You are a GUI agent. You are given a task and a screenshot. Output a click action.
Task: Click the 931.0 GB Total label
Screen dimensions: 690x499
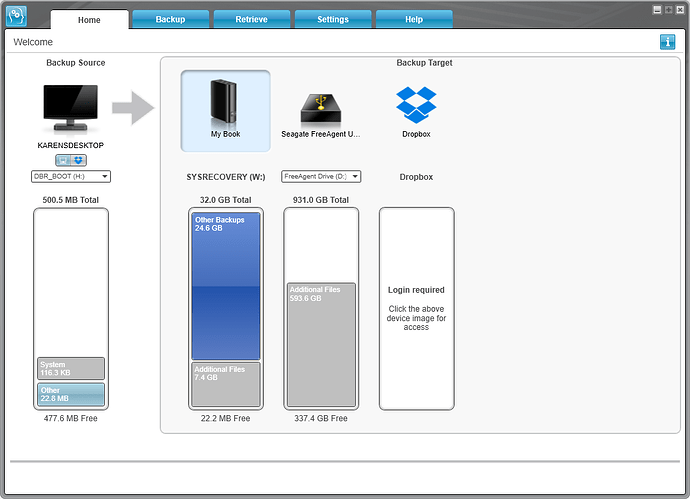[x=321, y=200]
